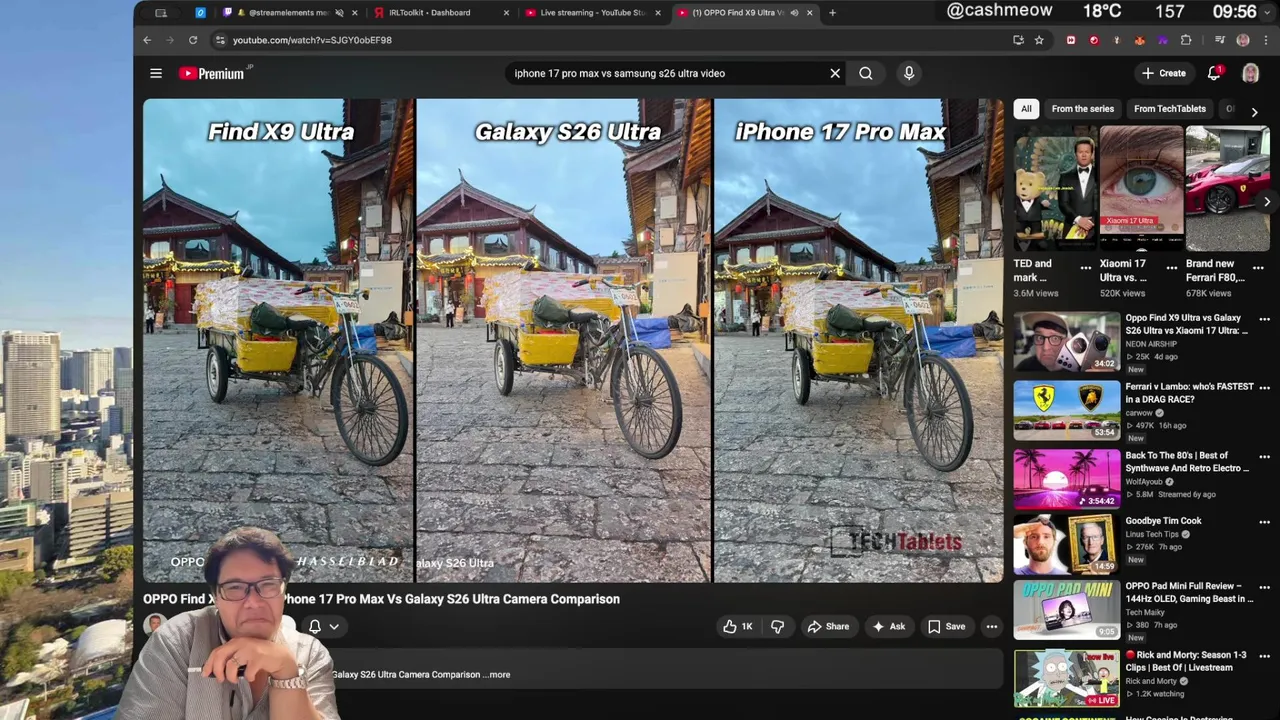This screenshot has width=1280, height=720.
Task: Show more filter chips with right arrow
Action: point(1254,112)
